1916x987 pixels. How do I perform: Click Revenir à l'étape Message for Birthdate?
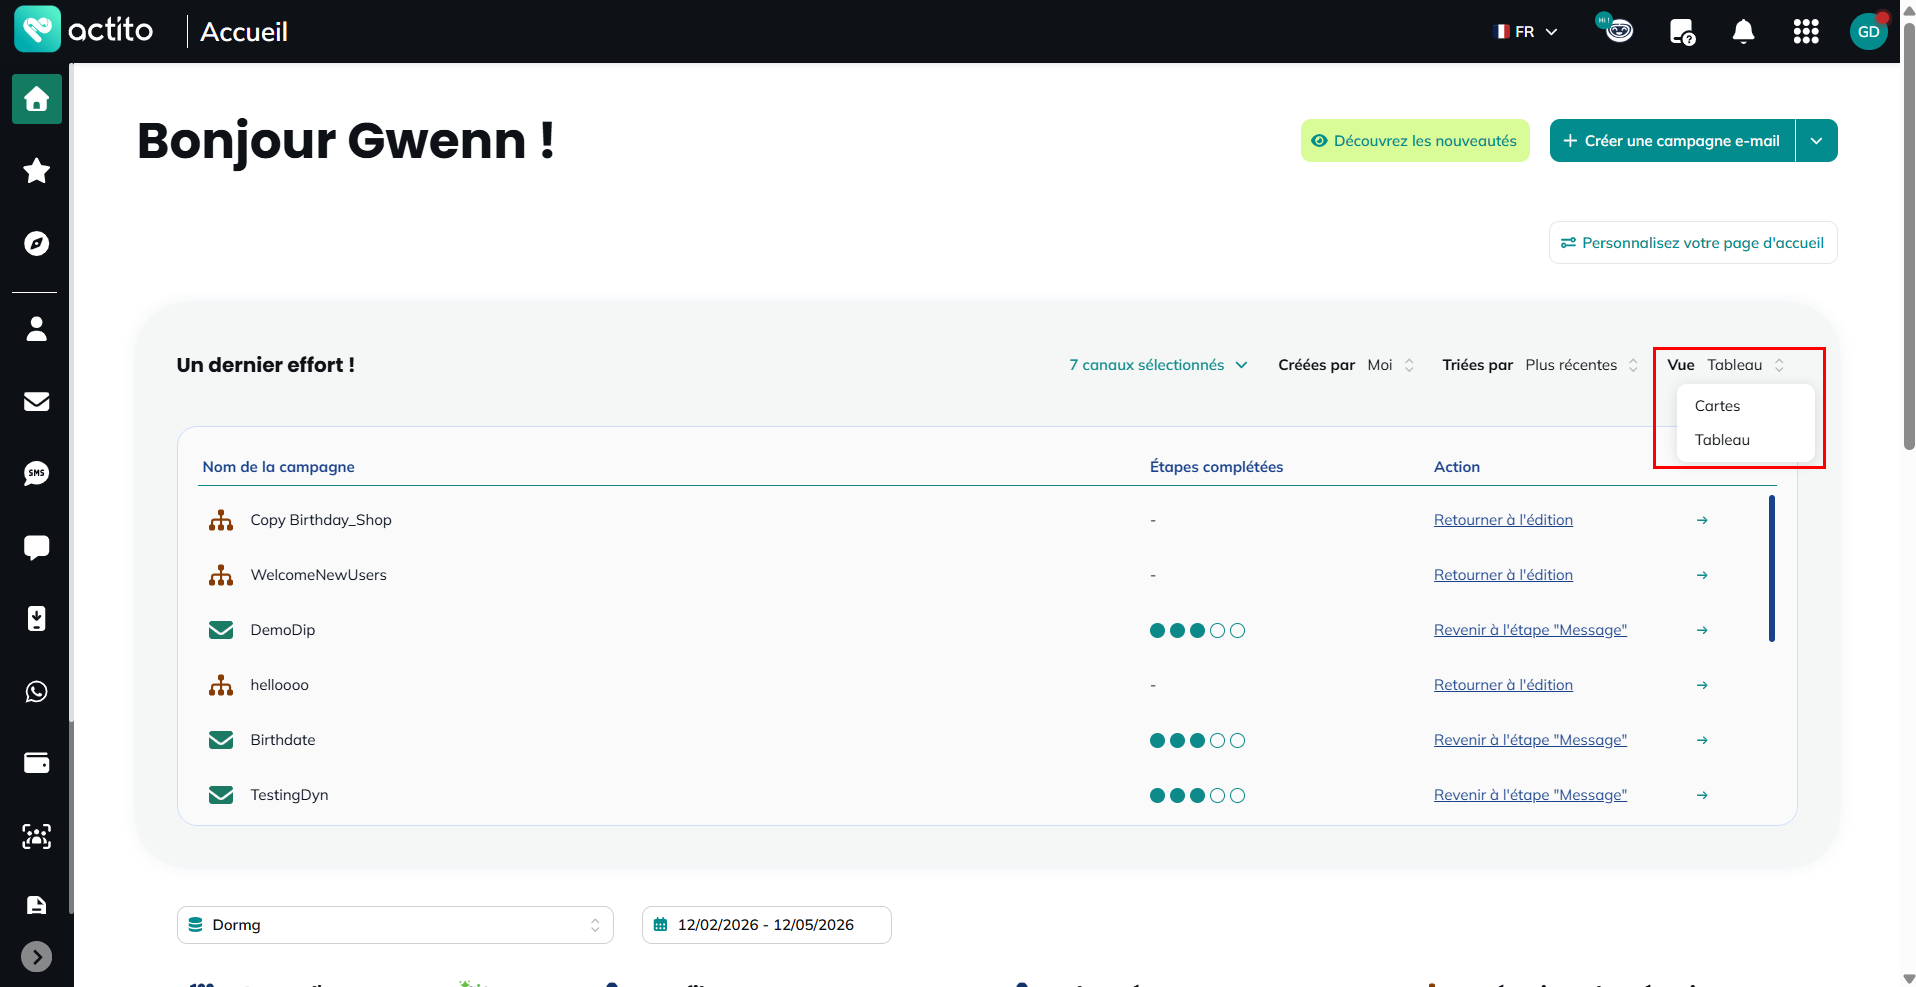tap(1530, 740)
